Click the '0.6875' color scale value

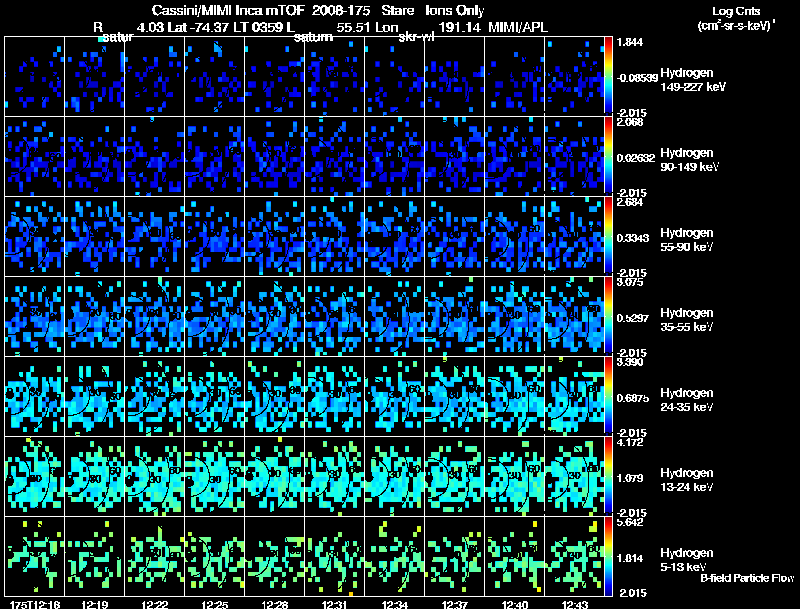(633, 398)
